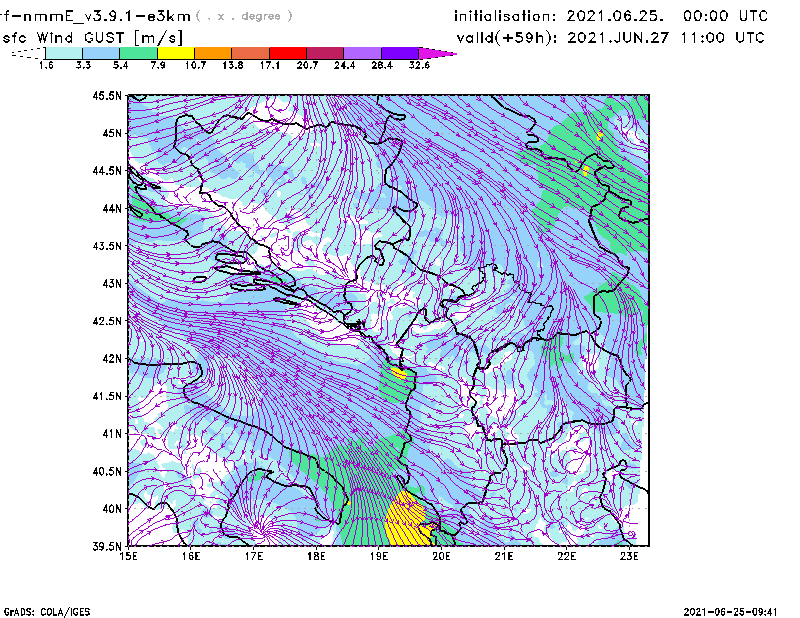Click the '00:00 UTC' initialisation time
800x618 pixels.
tap(726, 16)
